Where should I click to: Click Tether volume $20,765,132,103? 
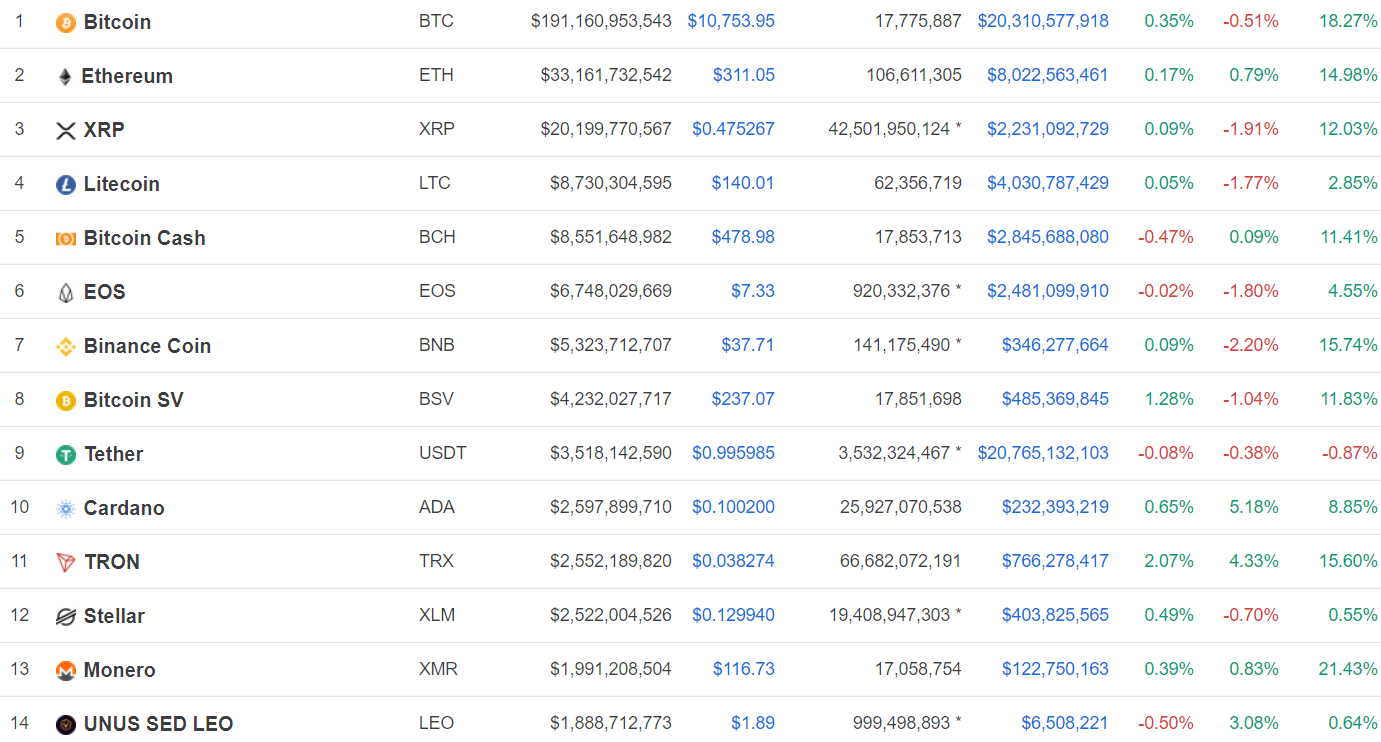tap(1042, 453)
